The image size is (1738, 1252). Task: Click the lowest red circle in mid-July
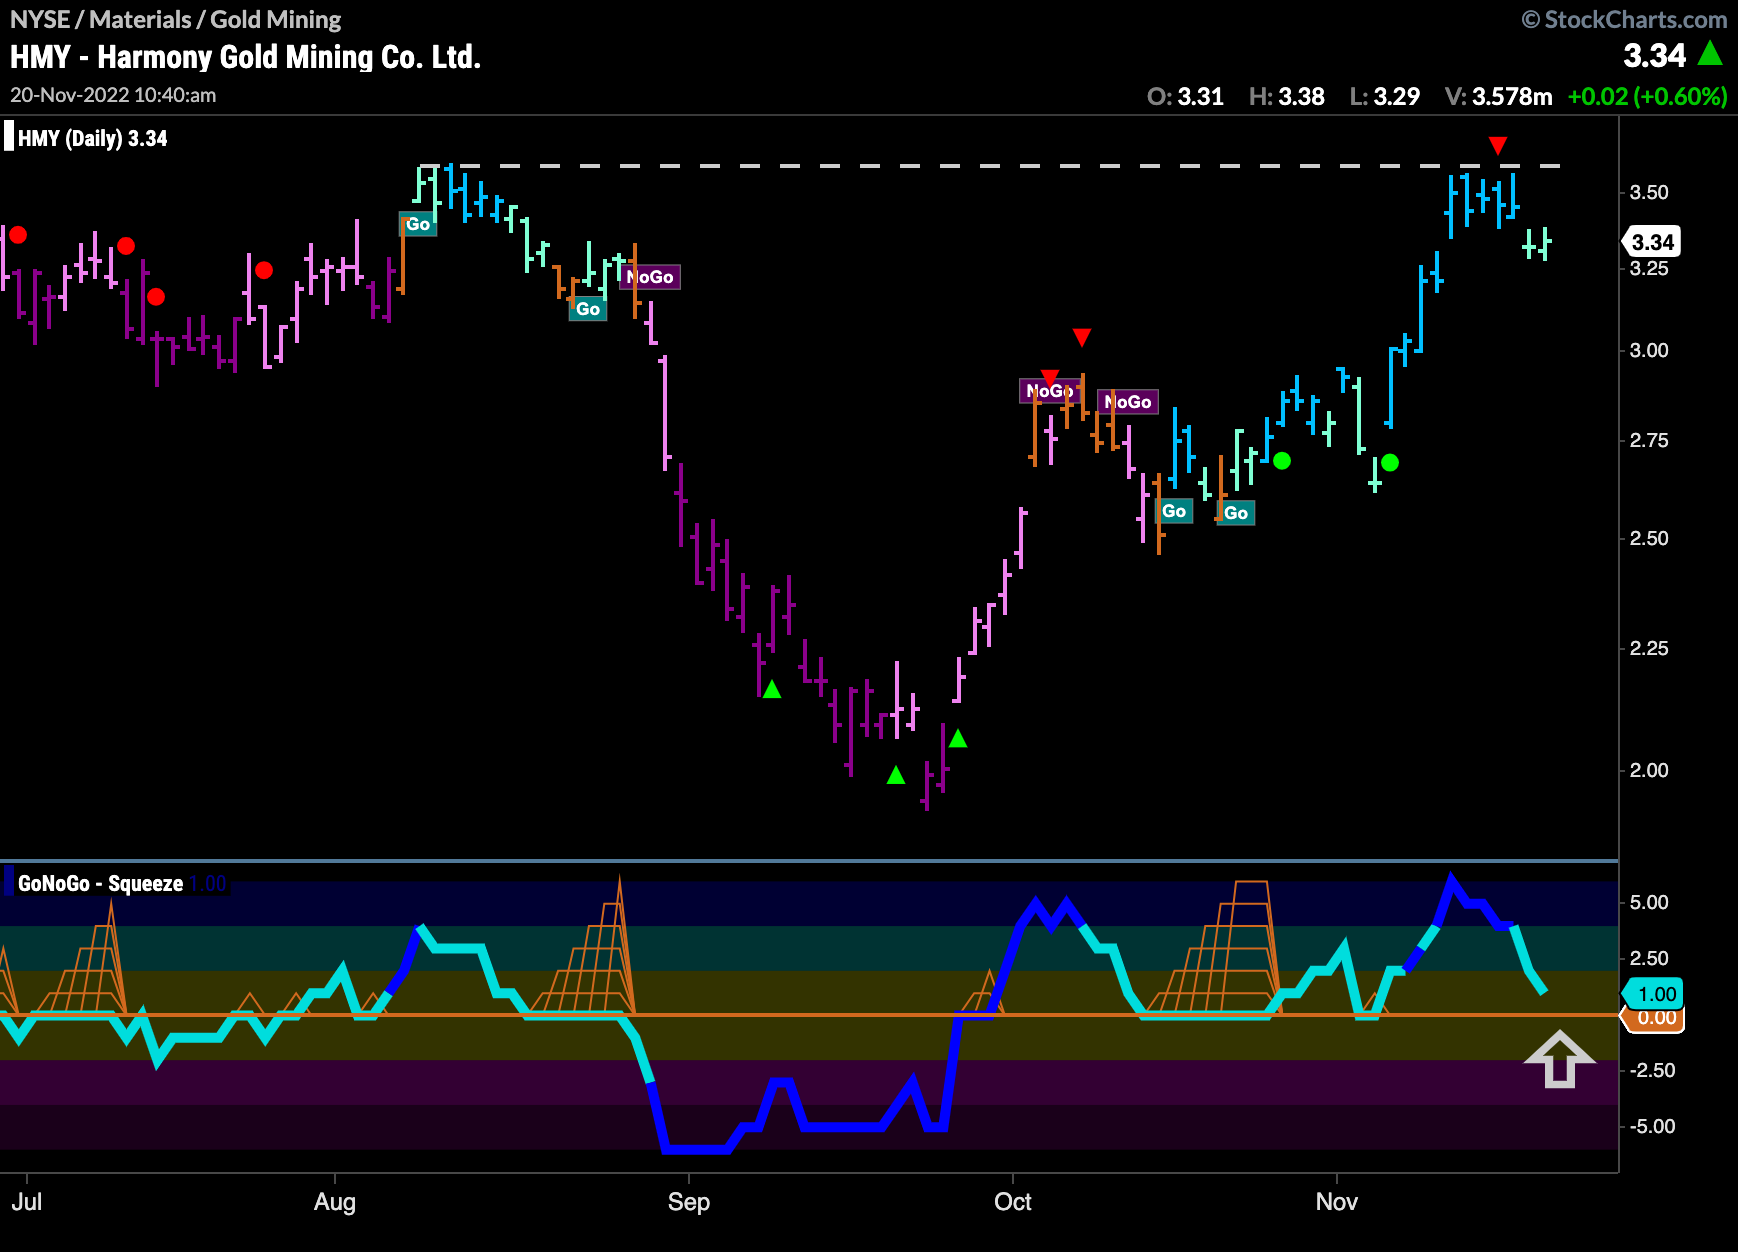(x=156, y=296)
